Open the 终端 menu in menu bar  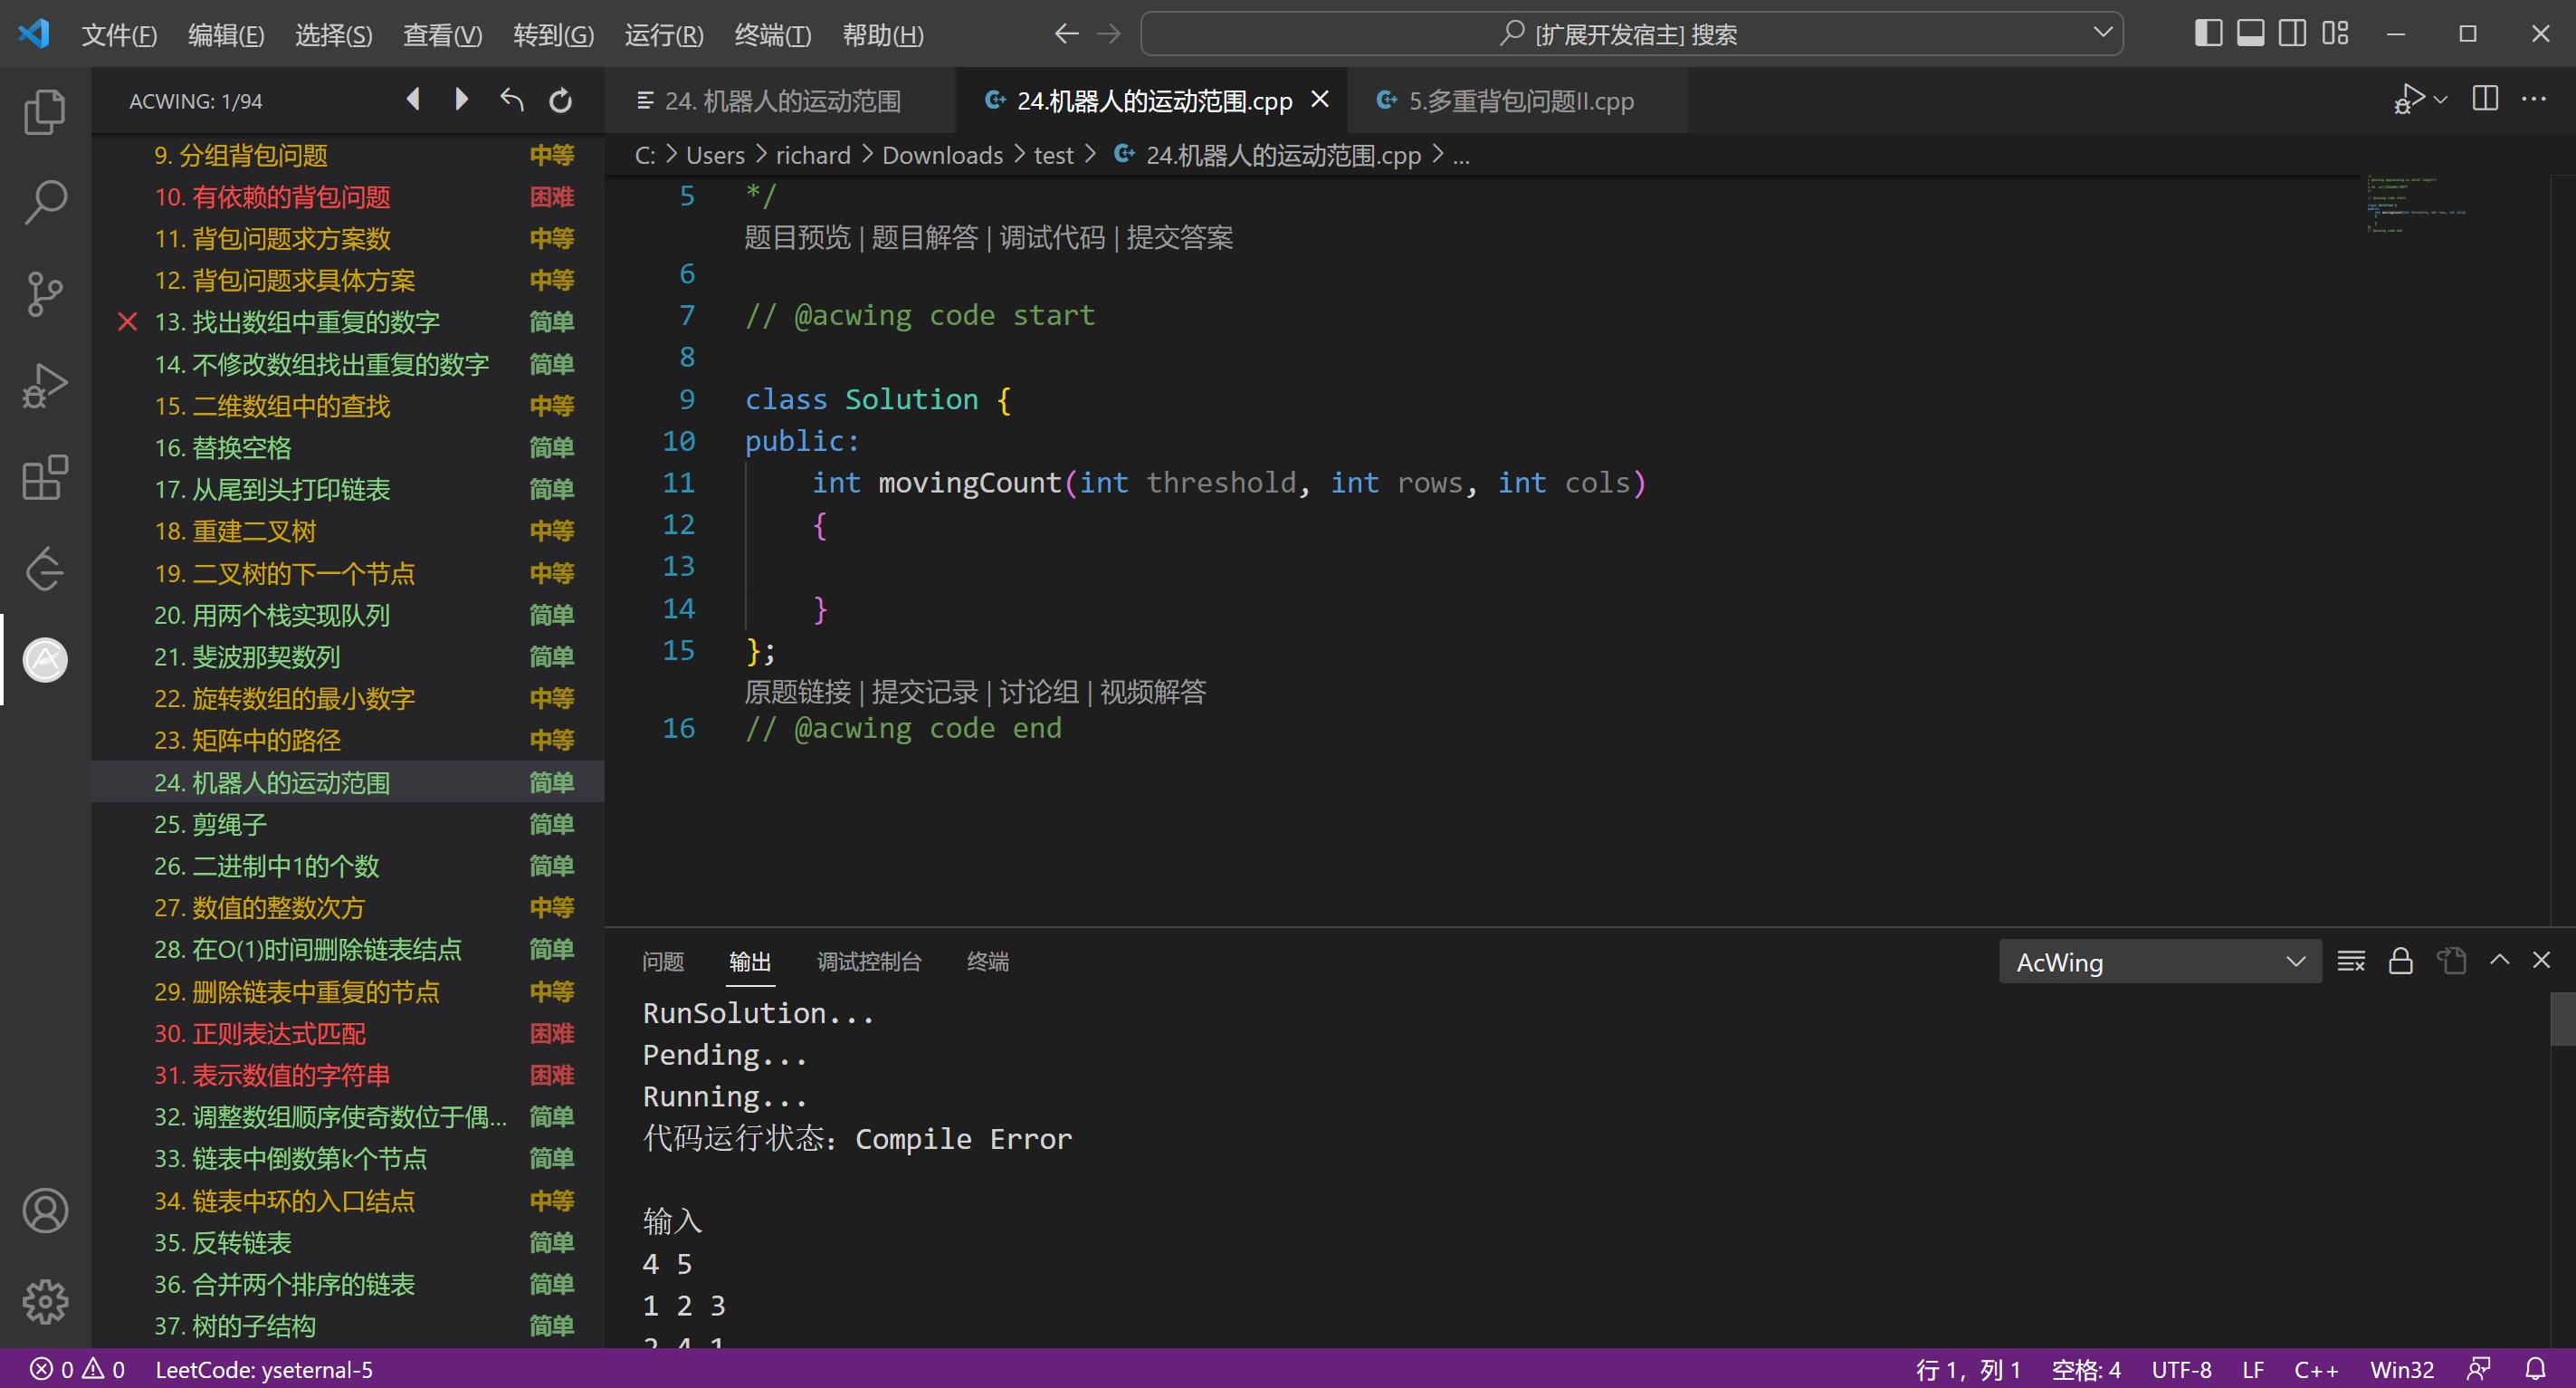772,35
